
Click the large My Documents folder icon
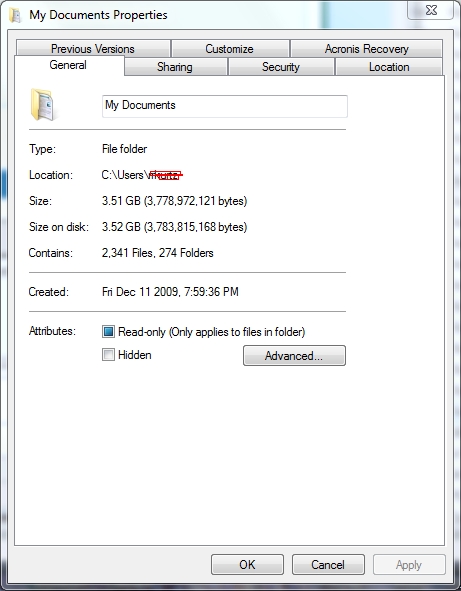42,104
